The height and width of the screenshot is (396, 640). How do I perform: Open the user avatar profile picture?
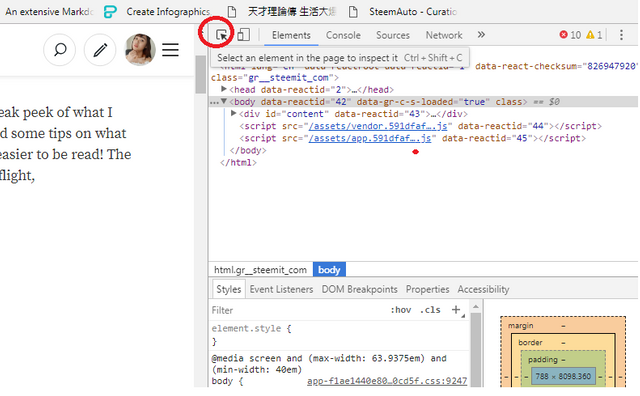pos(140,49)
